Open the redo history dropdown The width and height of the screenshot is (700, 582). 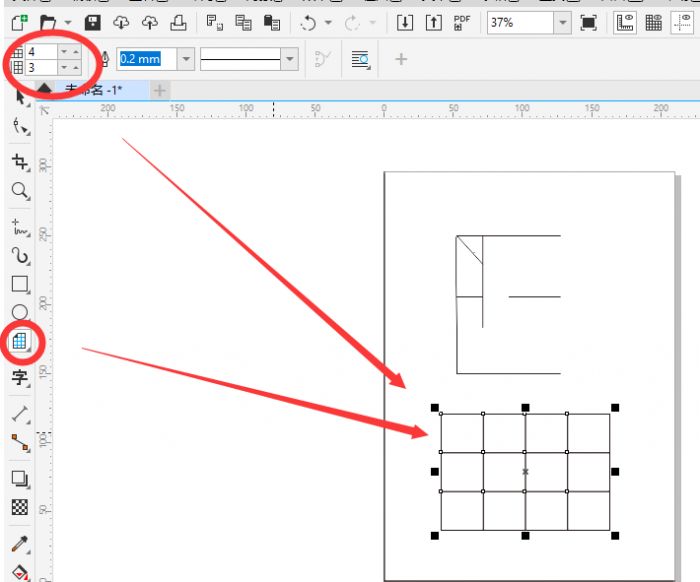(372, 22)
